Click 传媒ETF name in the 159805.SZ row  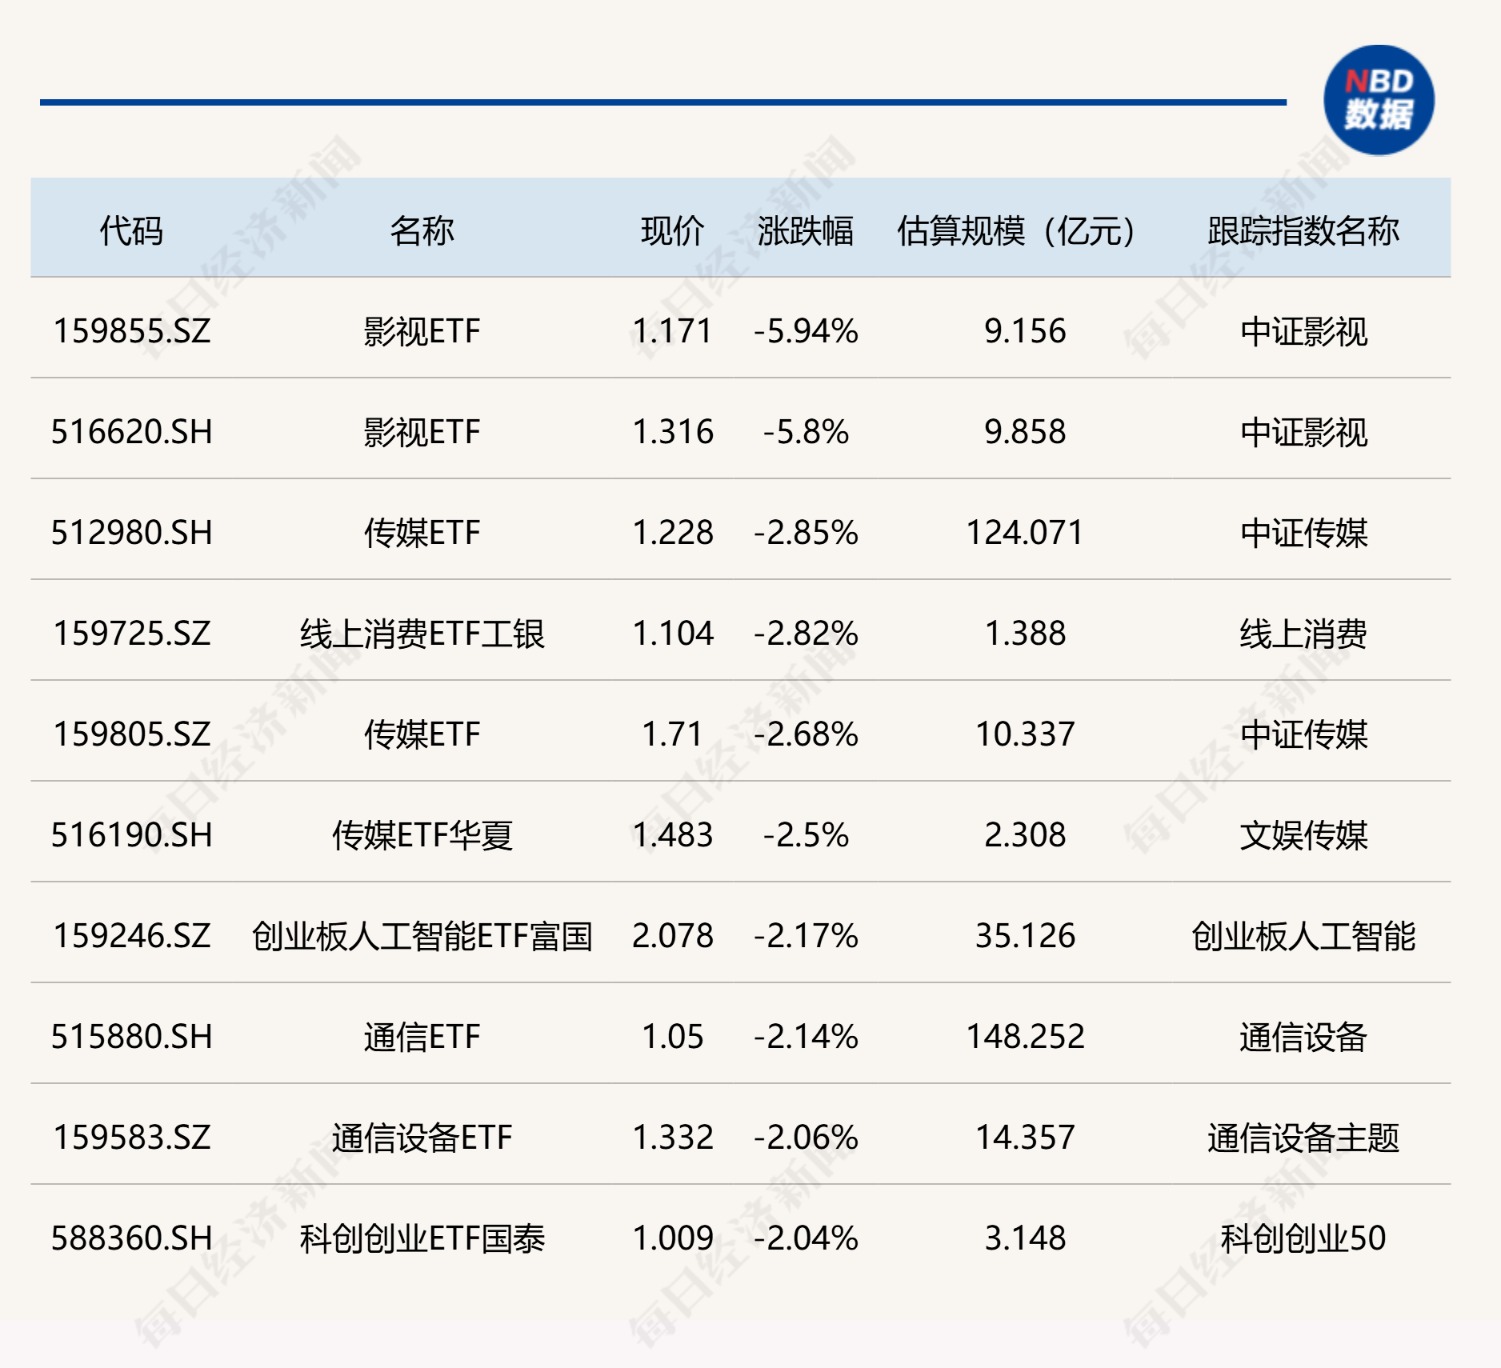(x=422, y=735)
